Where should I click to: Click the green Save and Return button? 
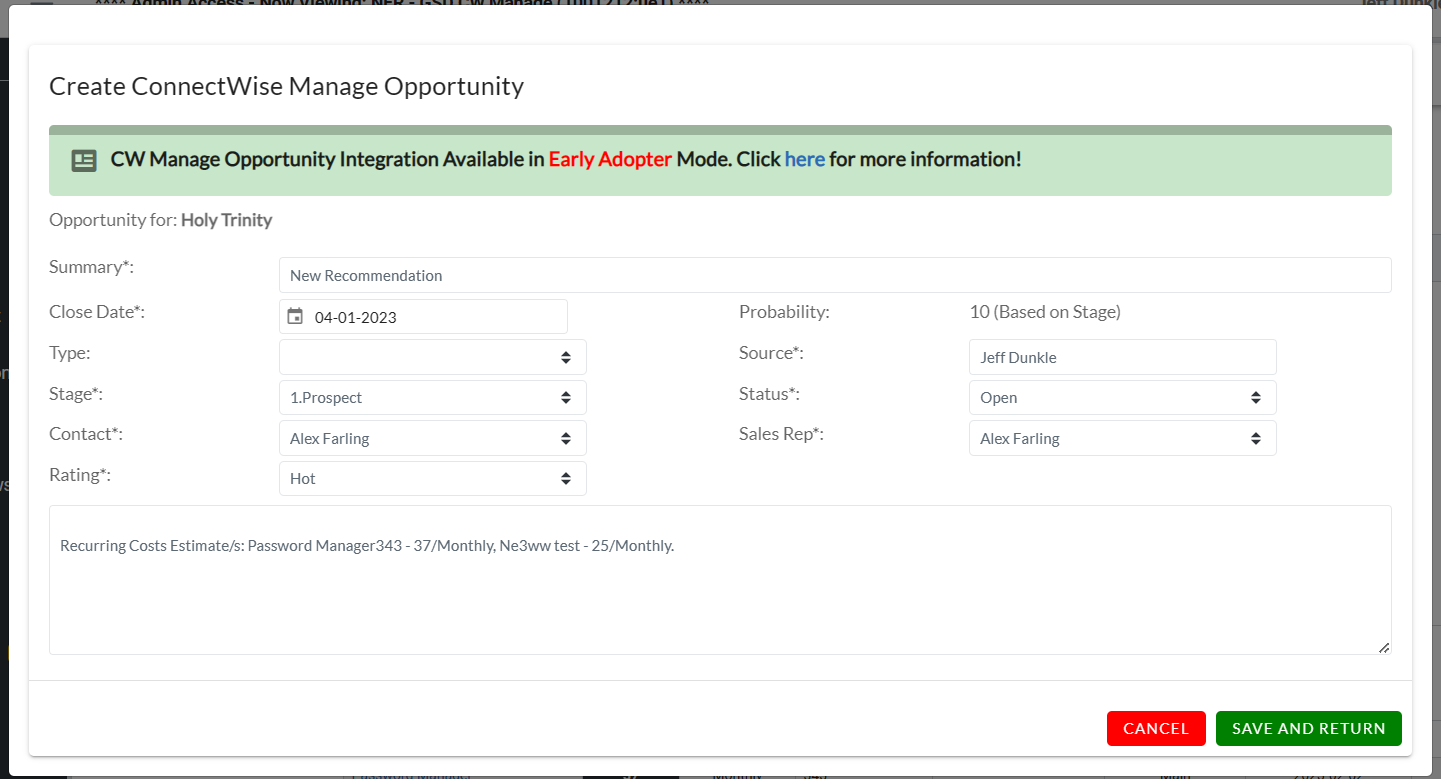1309,728
